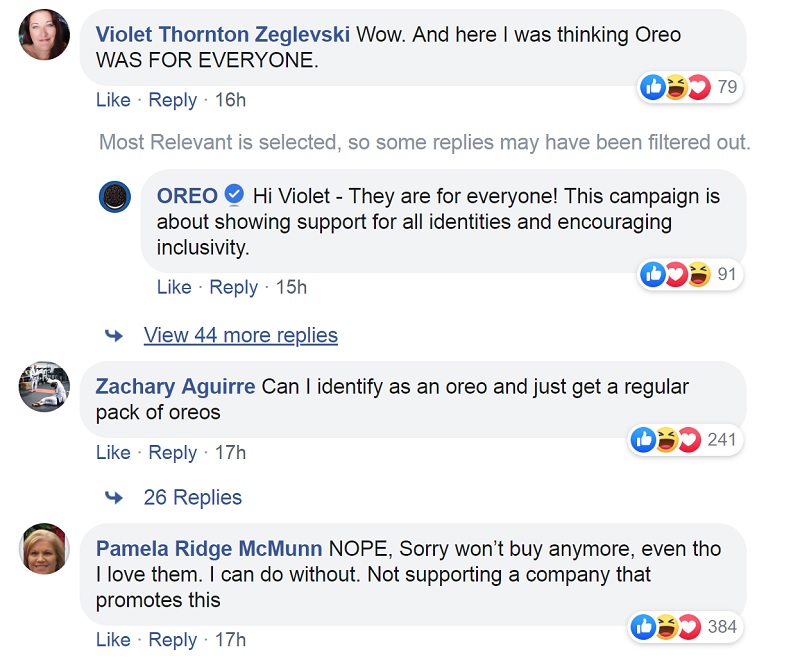Expand the 26 Replies thread
This screenshot has width=800, height=670.
192,497
